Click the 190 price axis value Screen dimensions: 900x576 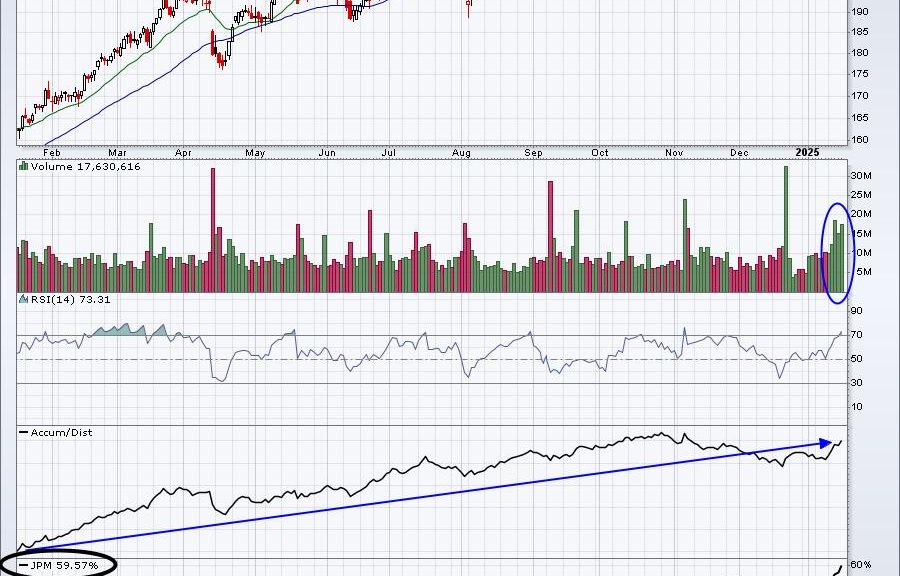click(x=860, y=11)
